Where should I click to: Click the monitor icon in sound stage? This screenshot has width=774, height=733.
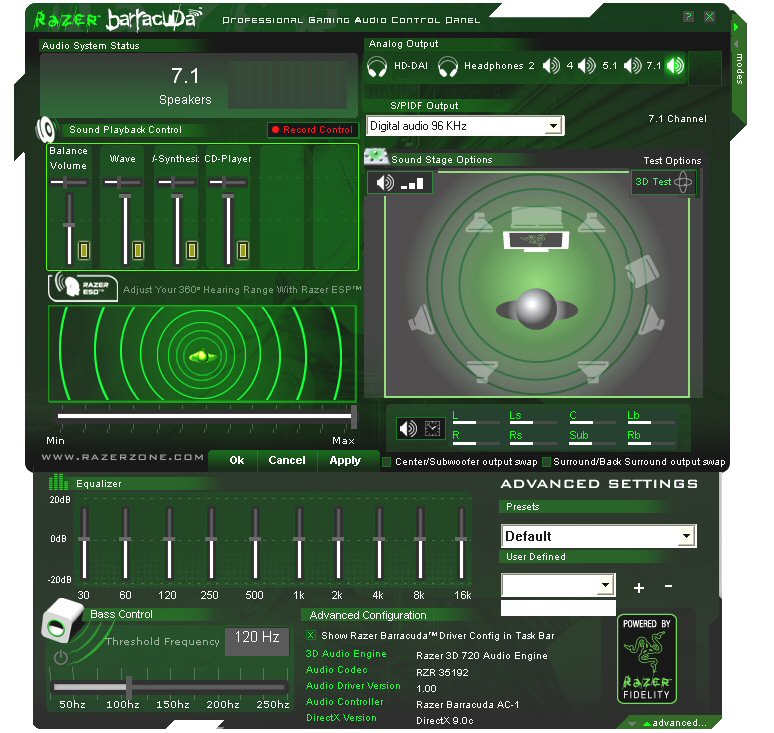click(536, 241)
